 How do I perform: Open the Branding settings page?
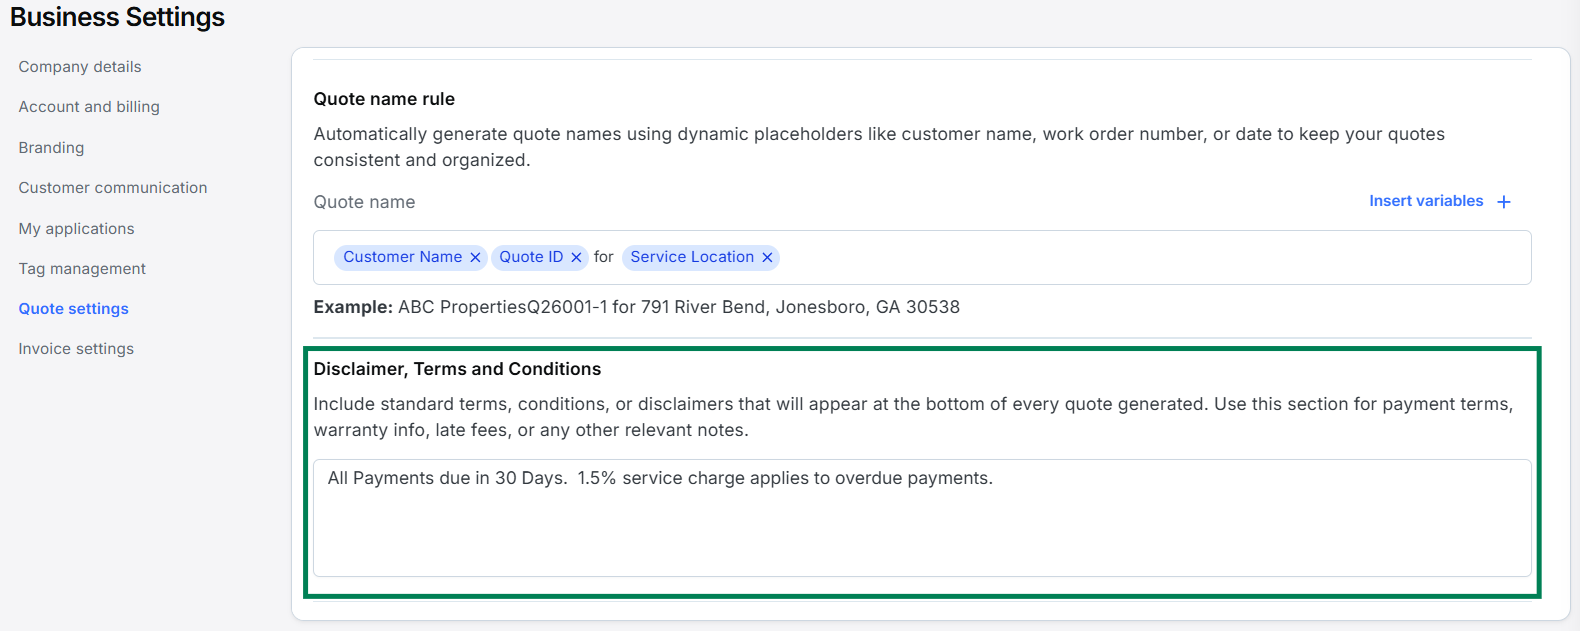tap(51, 148)
